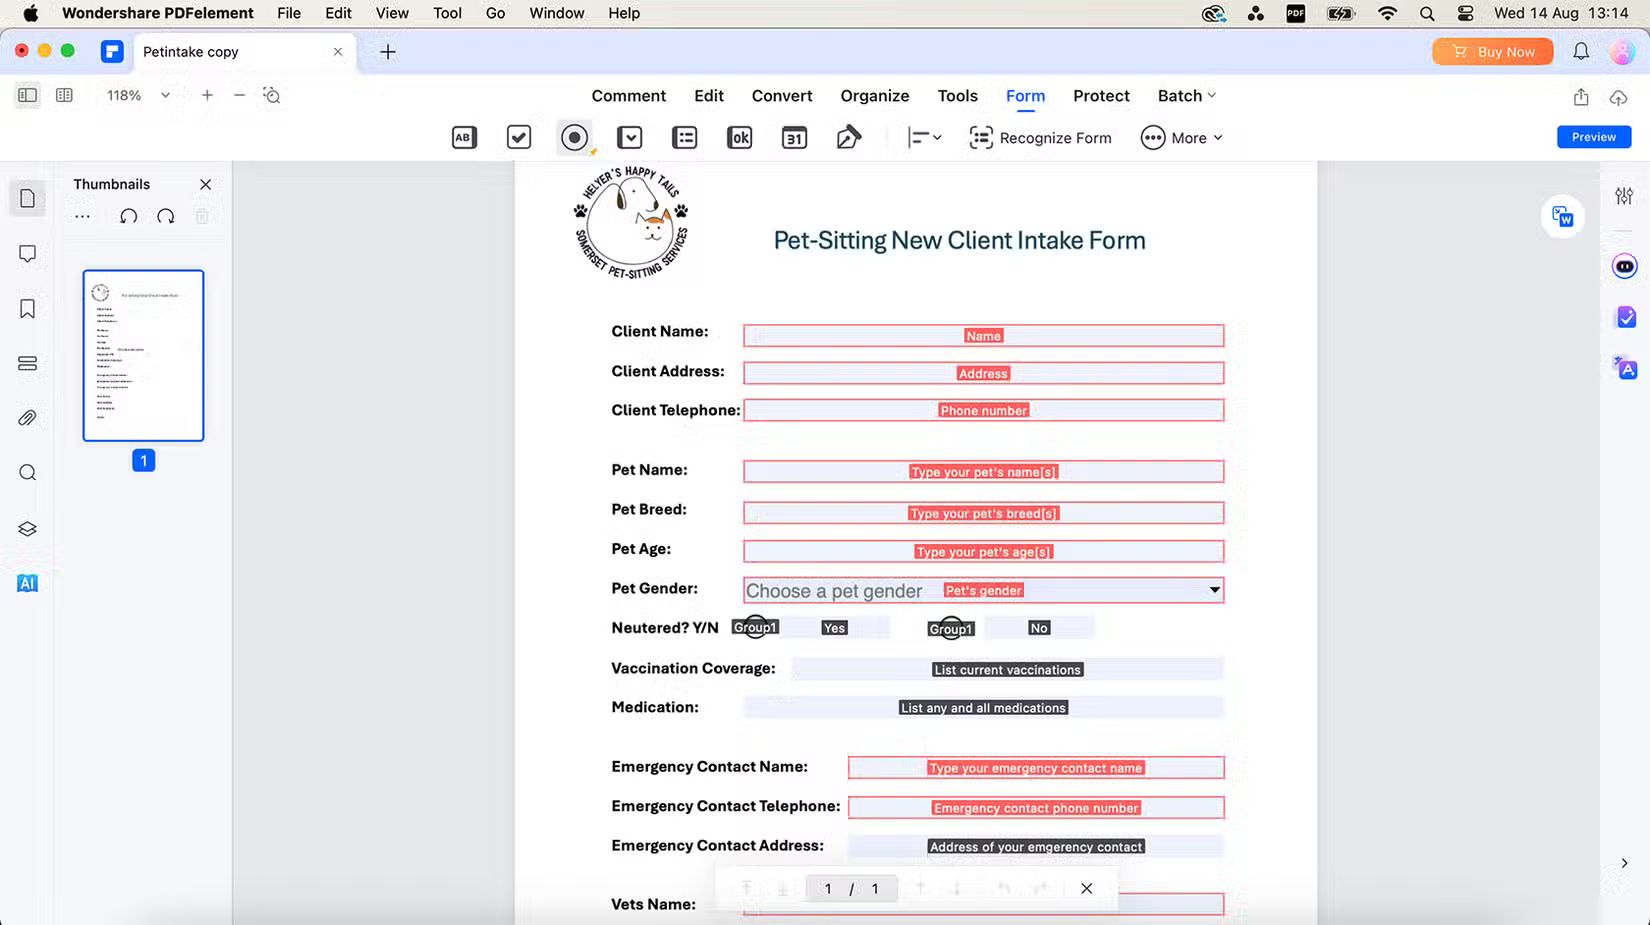This screenshot has height=925, width=1650.
Task: Select the Date Field form tool
Action: pyautogui.click(x=794, y=137)
